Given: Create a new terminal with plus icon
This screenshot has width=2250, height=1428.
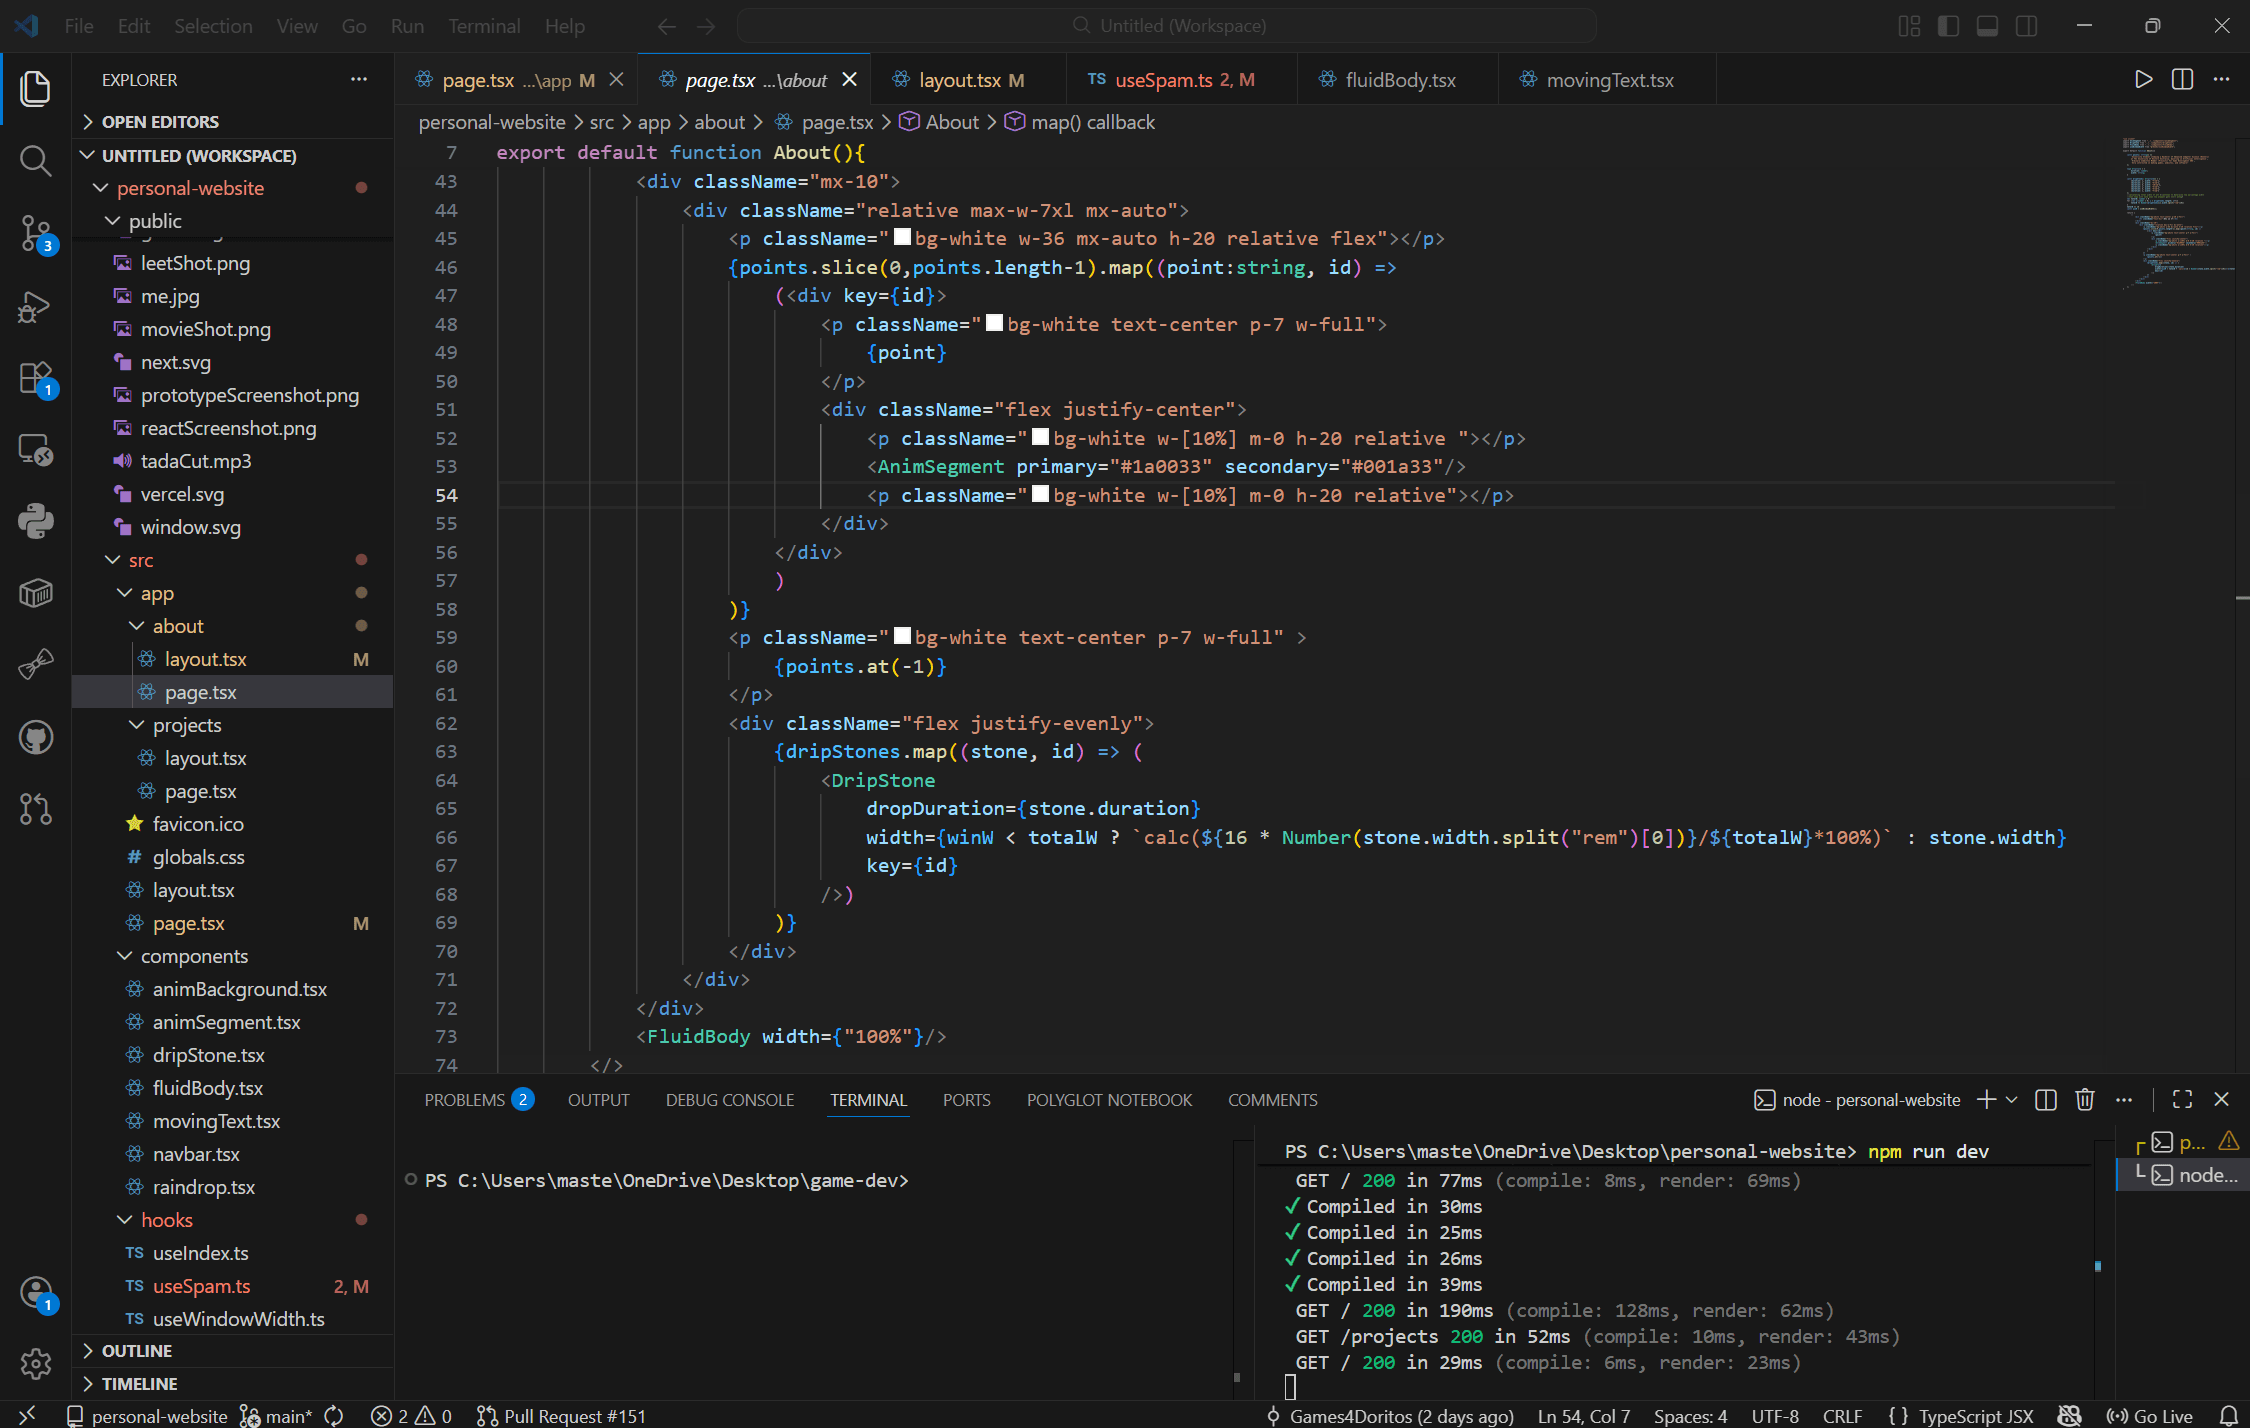Looking at the screenshot, I should [x=1986, y=1100].
